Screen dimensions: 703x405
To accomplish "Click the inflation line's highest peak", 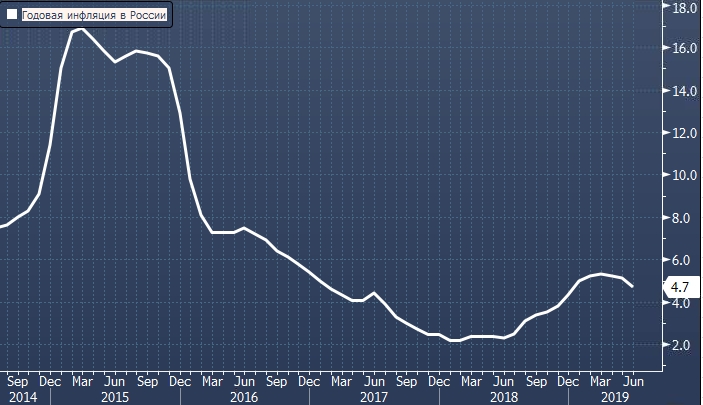I will coord(82,29).
